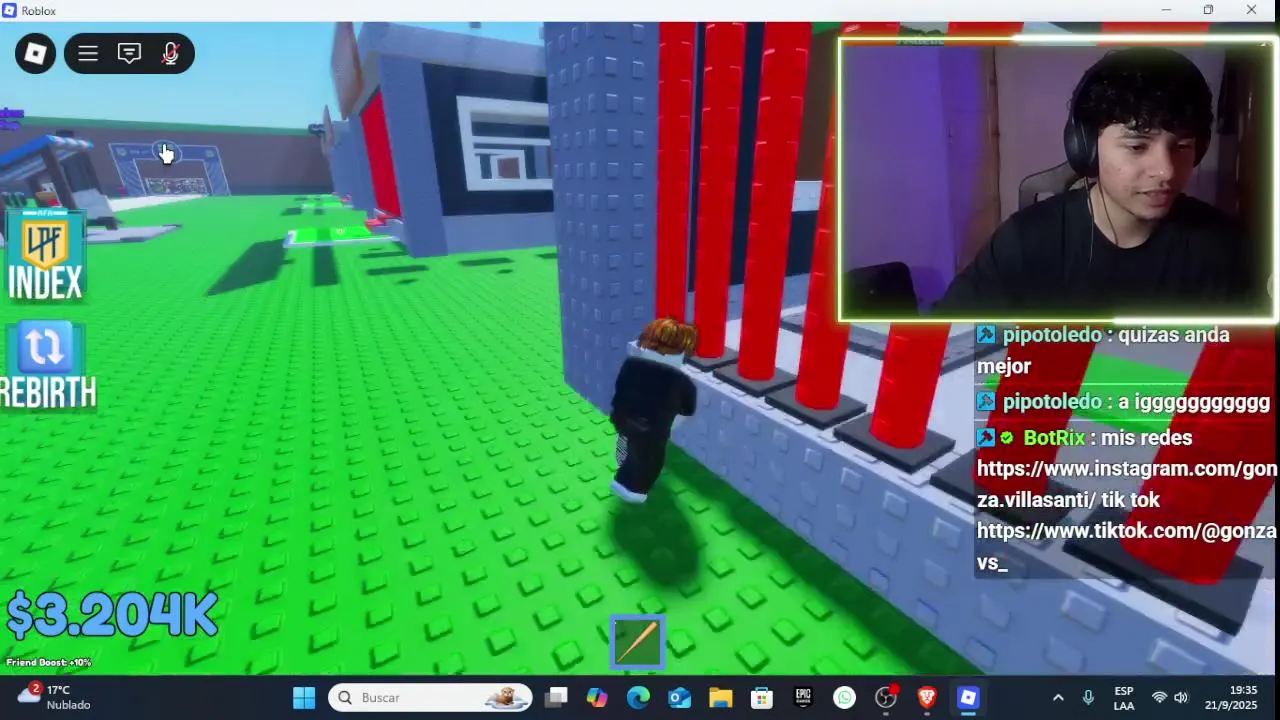Expand the hidden system tray icons

pyautogui.click(x=1058, y=698)
